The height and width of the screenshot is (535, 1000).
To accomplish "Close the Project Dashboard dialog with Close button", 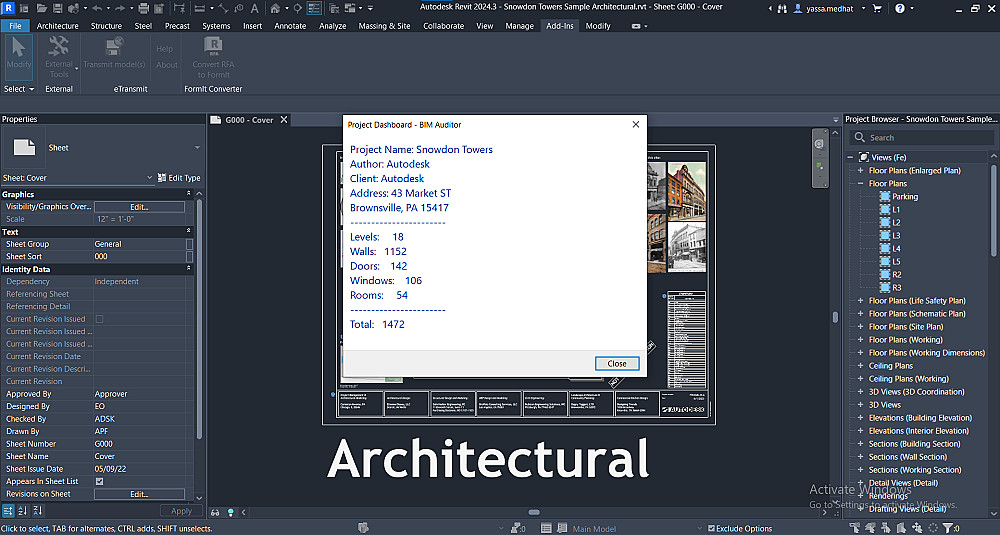I will pos(617,363).
